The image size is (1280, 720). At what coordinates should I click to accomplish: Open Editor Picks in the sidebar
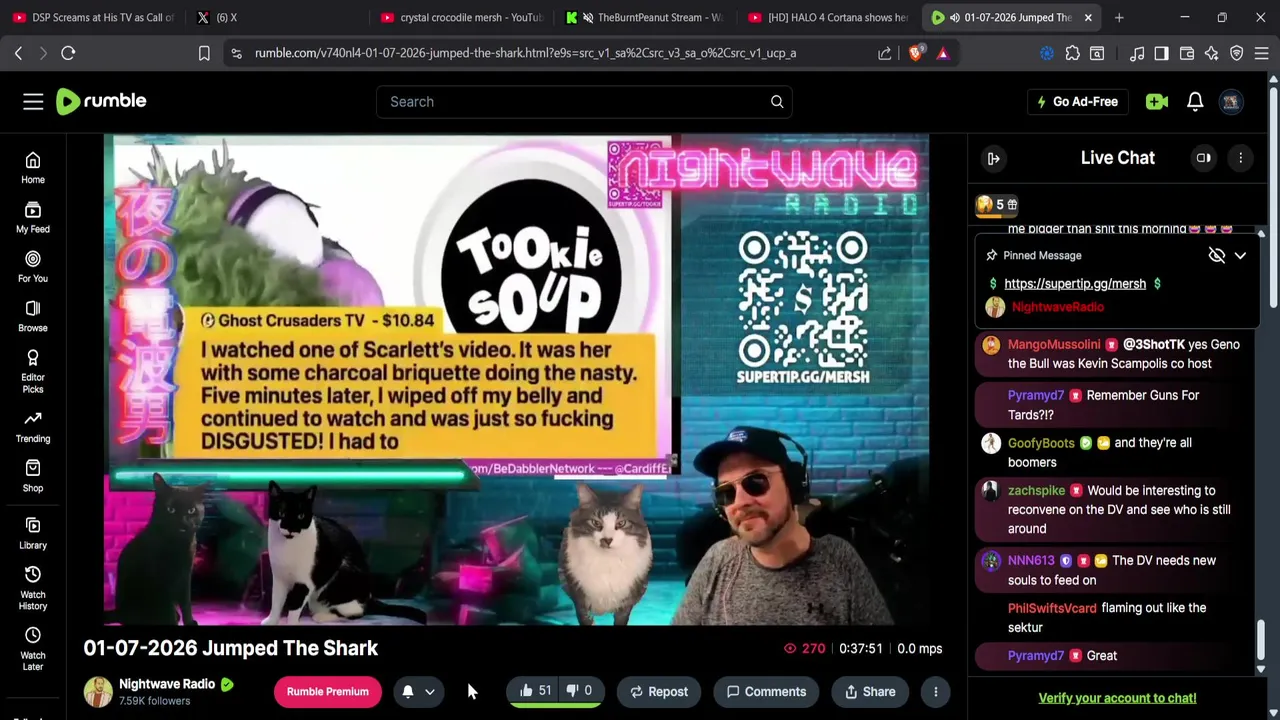[33, 371]
